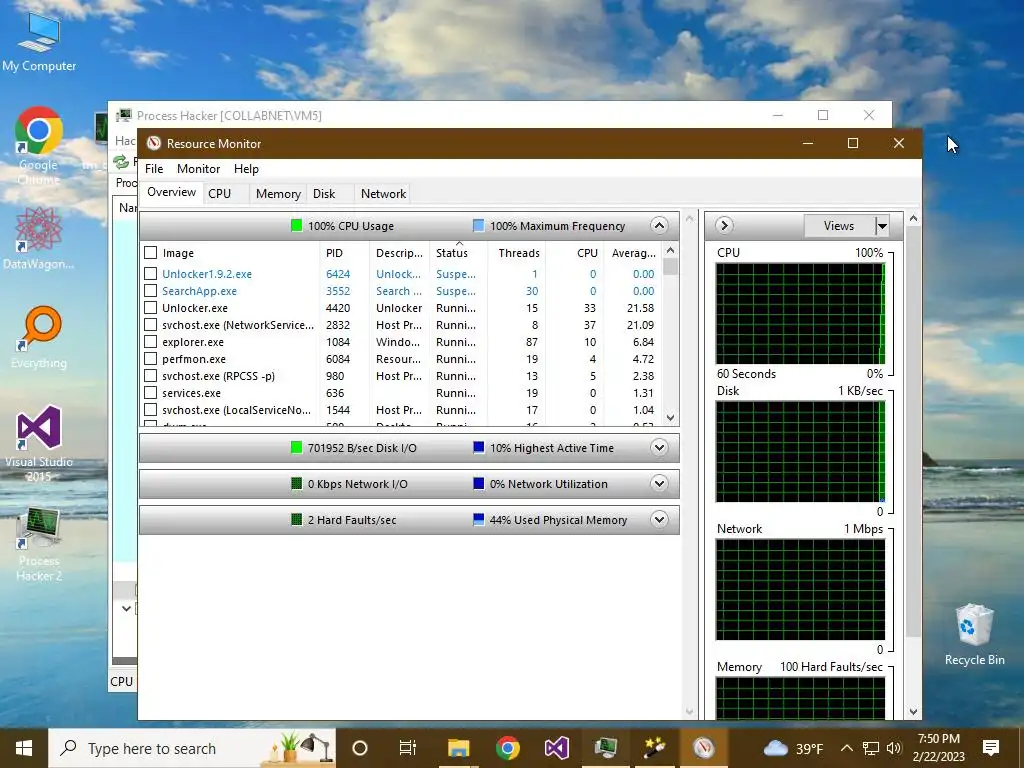
Task: Collapse the CPU Usage section
Action: 659,226
